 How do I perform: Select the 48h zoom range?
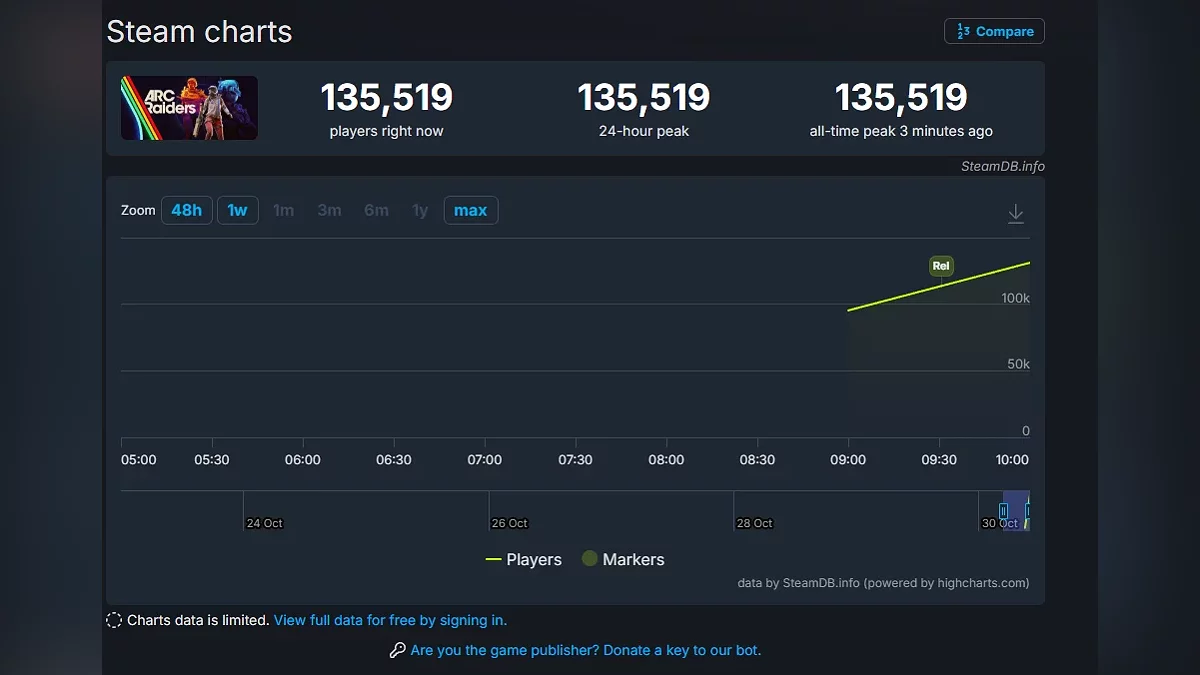pyautogui.click(x=187, y=210)
